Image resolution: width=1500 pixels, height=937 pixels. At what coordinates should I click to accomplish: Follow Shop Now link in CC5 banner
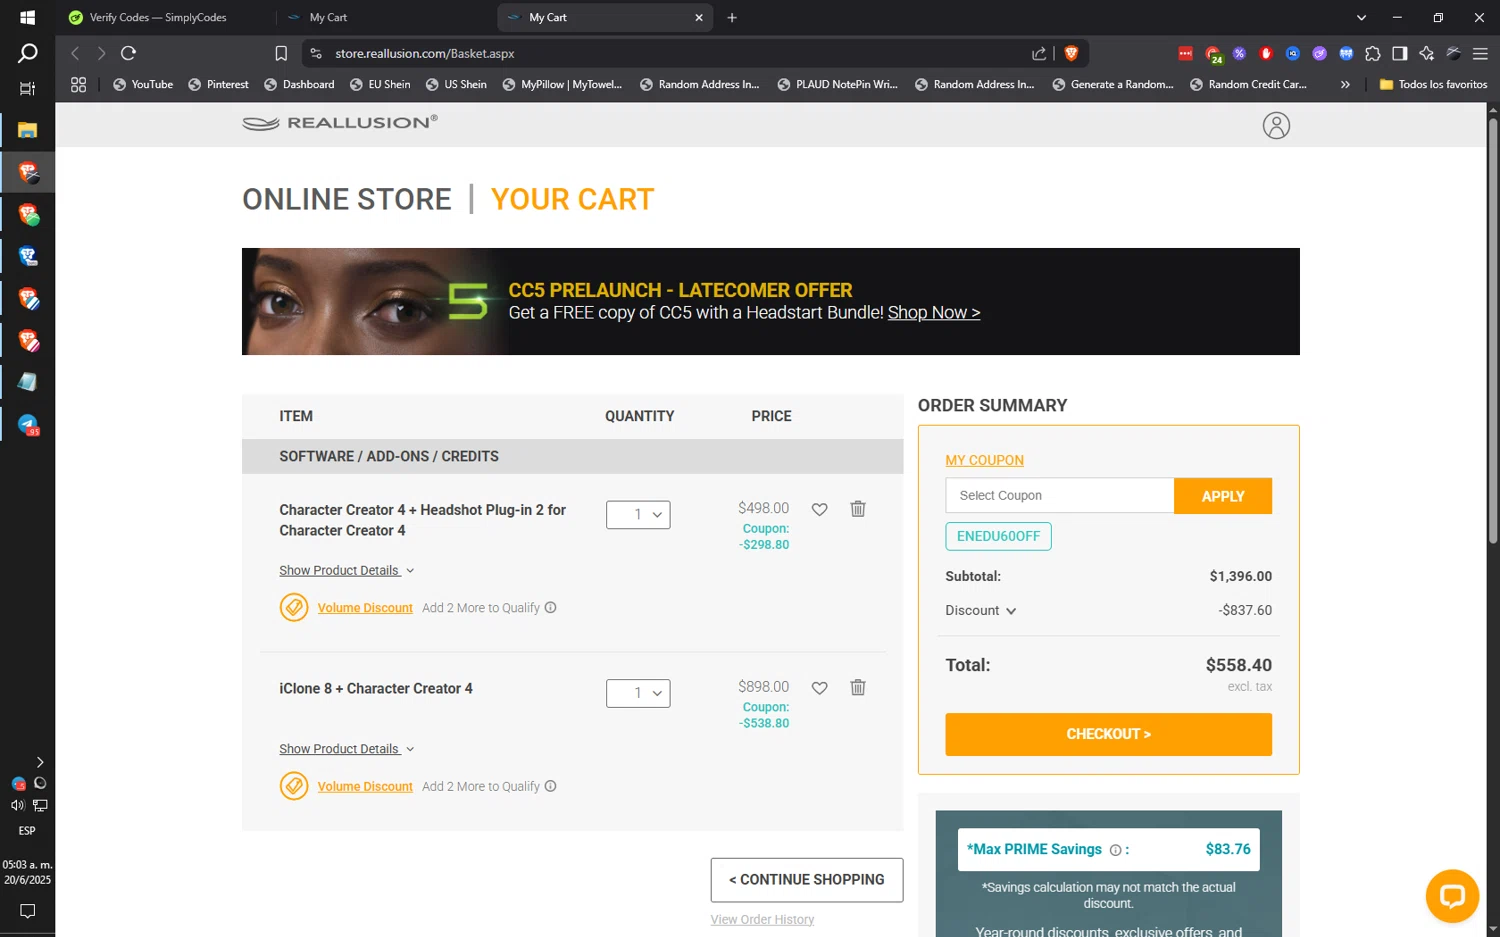[x=934, y=313]
